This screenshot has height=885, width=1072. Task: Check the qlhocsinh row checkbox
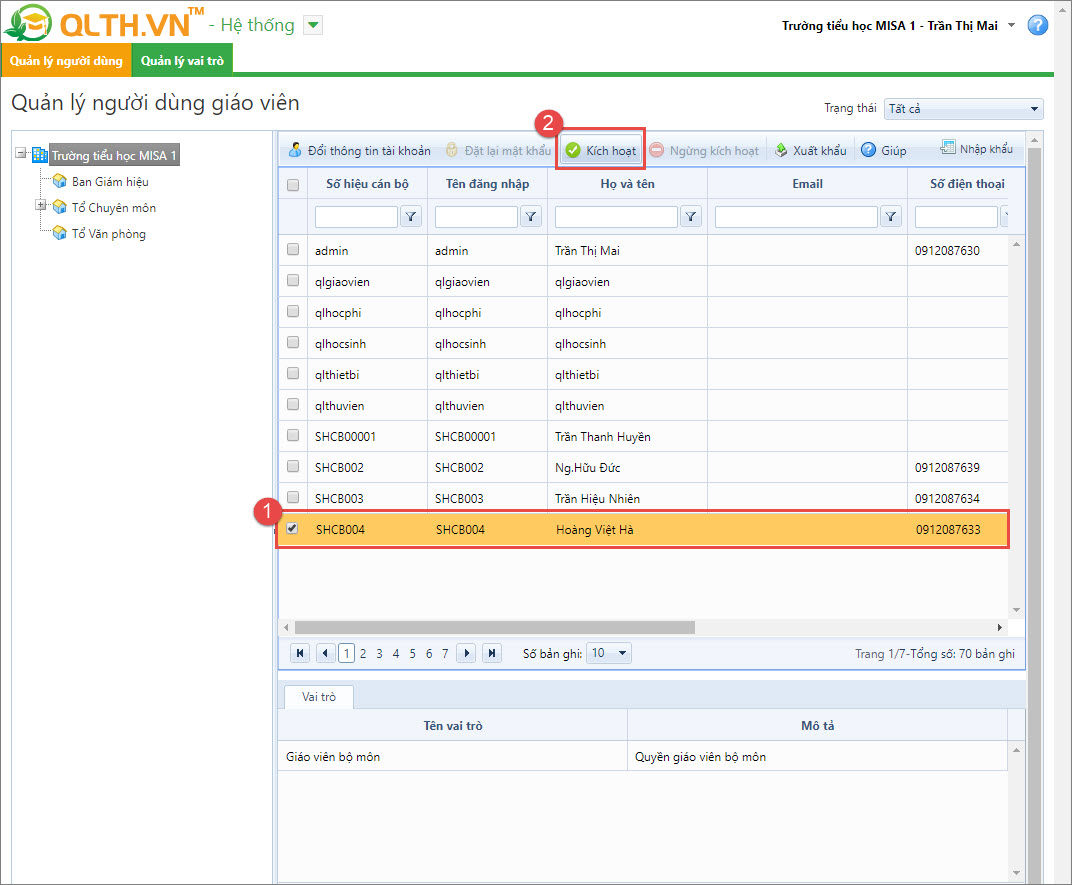293,342
